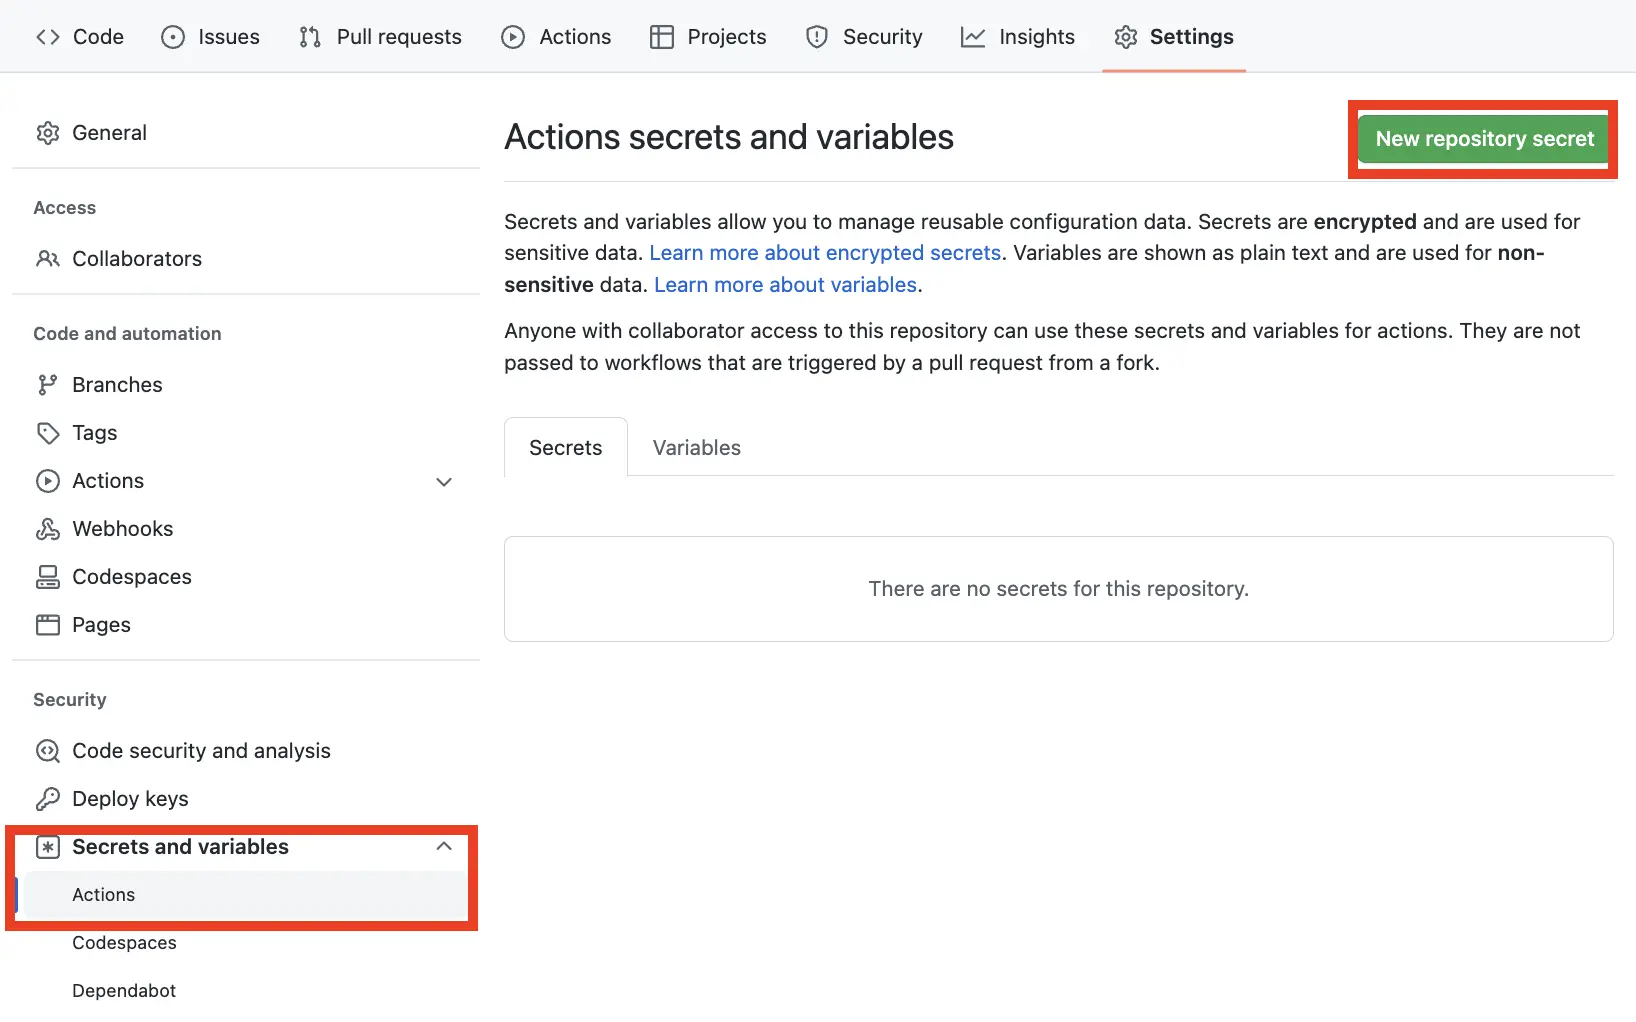Viewport: 1636px width, 1022px height.
Task: Click the Settings gear icon
Action: pos(1126,36)
